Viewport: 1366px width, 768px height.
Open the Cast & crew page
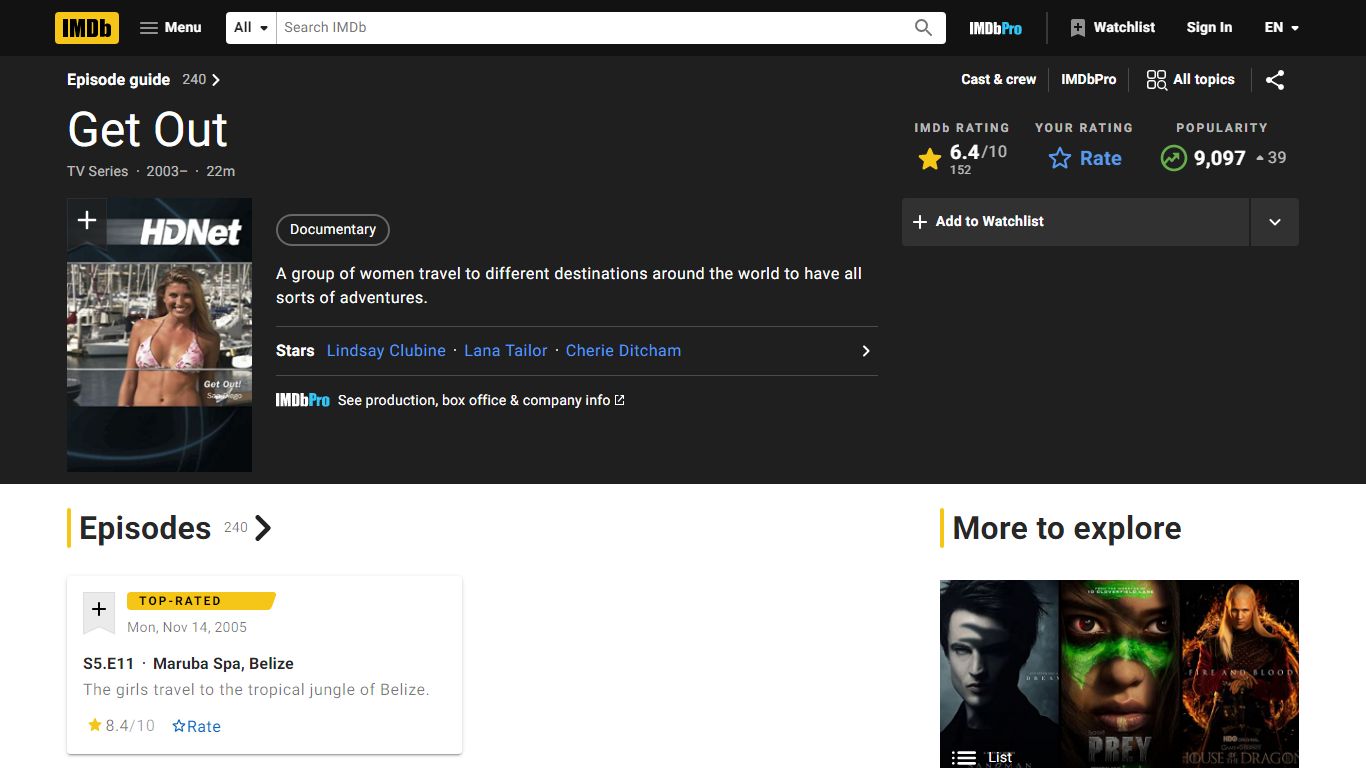pos(998,80)
